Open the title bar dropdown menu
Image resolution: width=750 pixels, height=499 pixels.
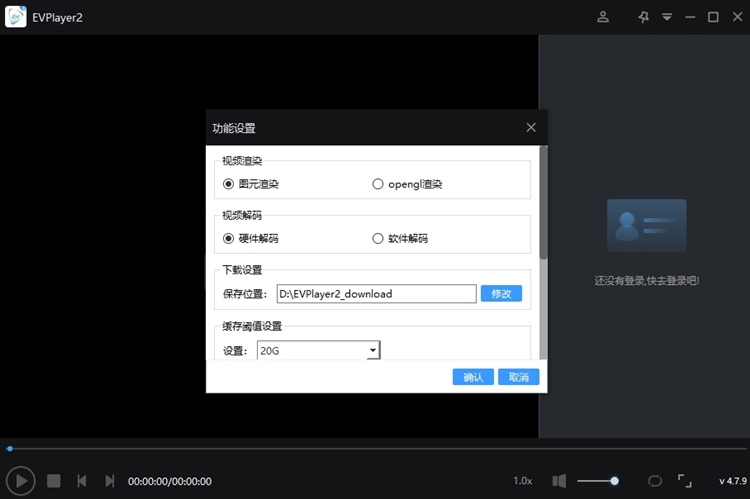667,17
